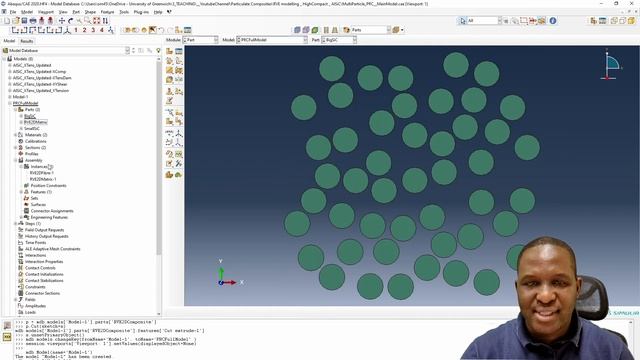Screen dimensions: 640x360
Task: Open the Part Manager icon
Action: (x=179, y=51)
